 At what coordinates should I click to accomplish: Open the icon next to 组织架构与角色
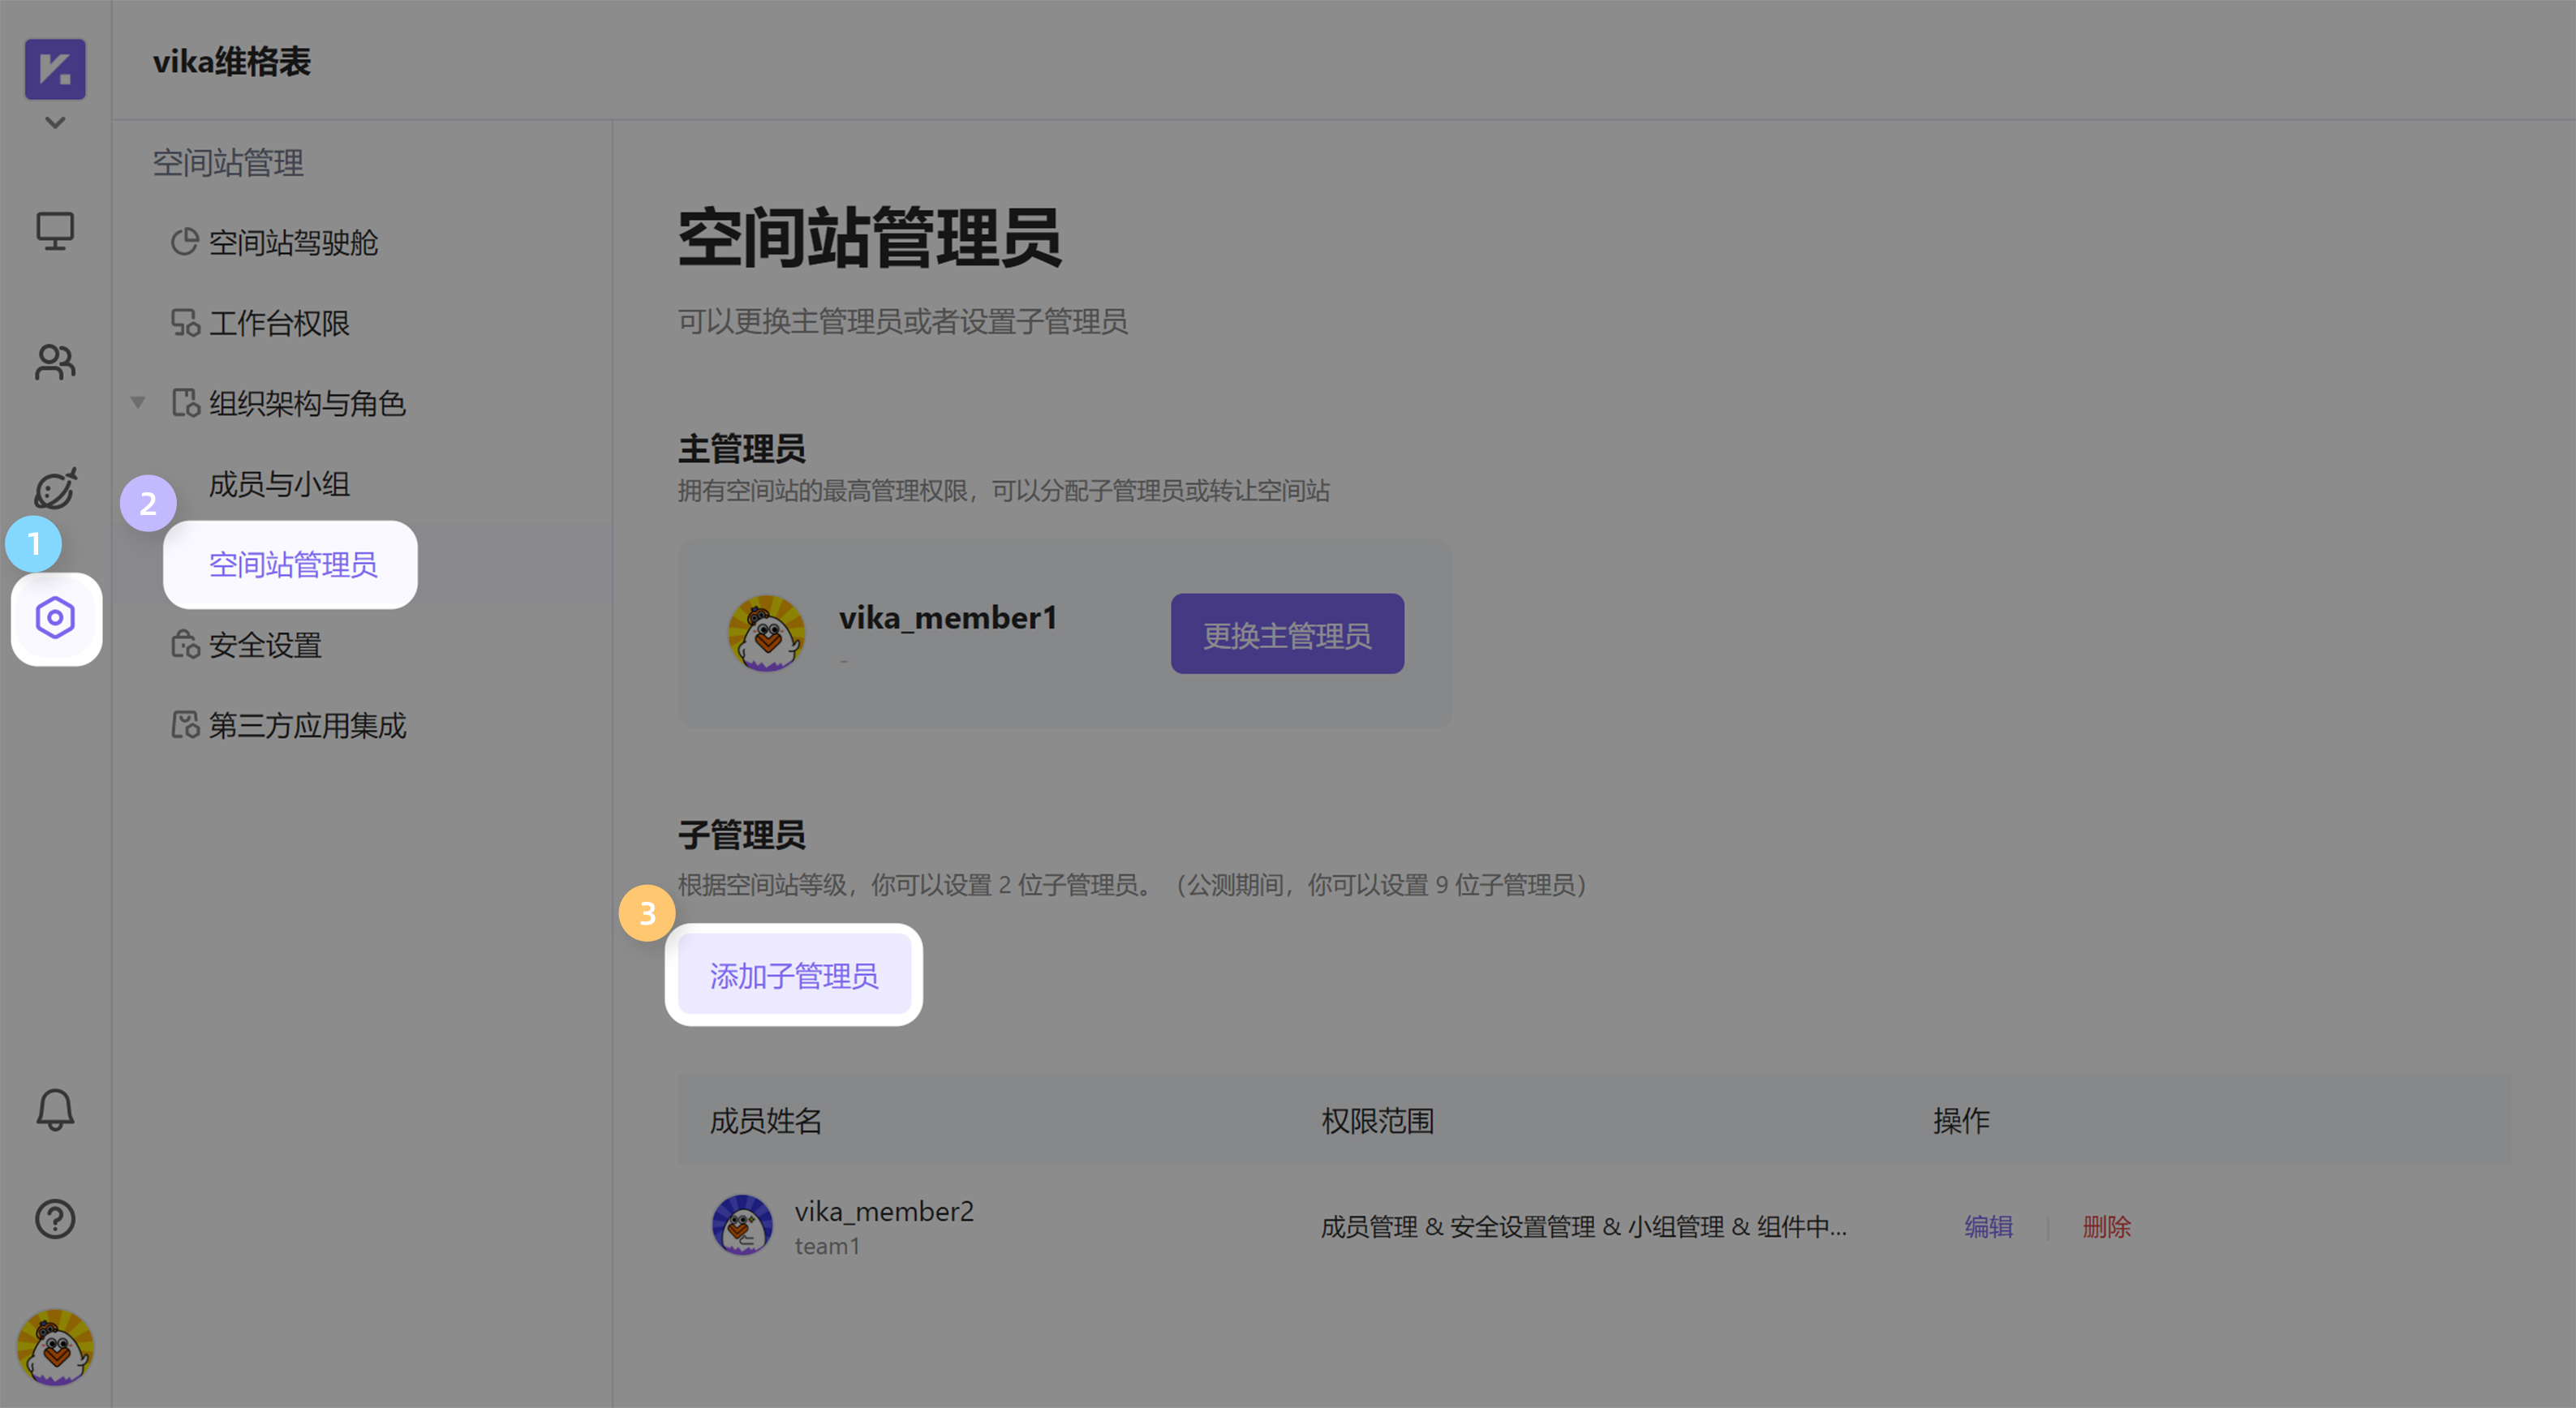(x=185, y=403)
